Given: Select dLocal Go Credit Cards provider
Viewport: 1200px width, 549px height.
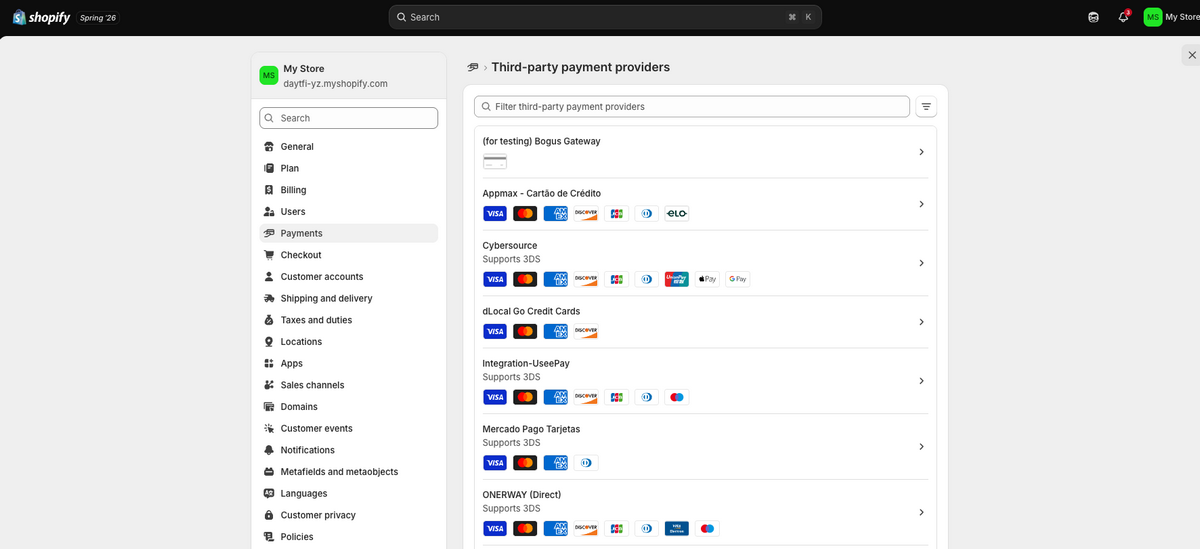Looking at the screenshot, I should [x=705, y=322].
